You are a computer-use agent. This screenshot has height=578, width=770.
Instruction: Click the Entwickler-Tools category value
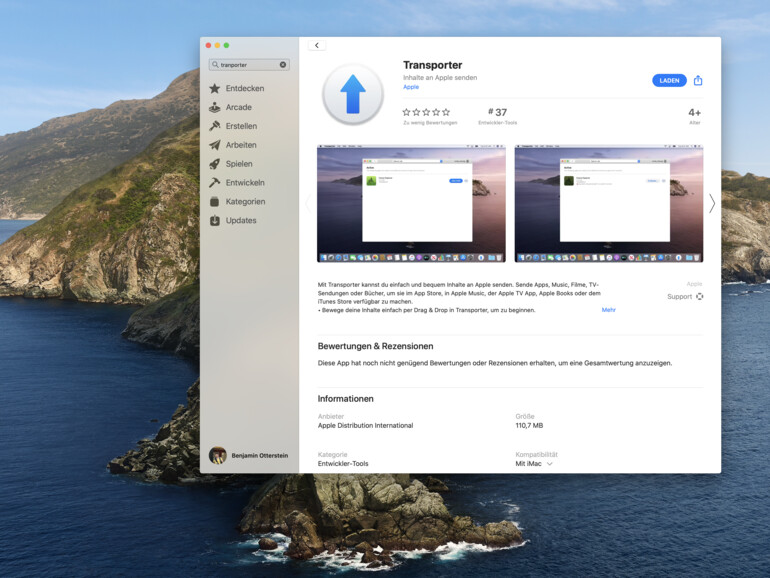coord(343,464)
